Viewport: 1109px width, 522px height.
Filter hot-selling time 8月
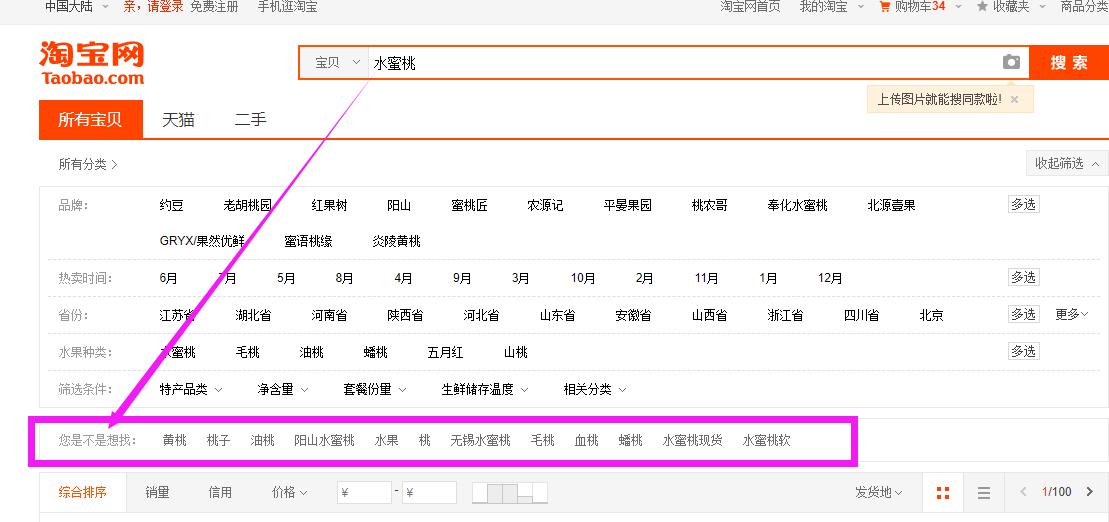coord(344,278)
